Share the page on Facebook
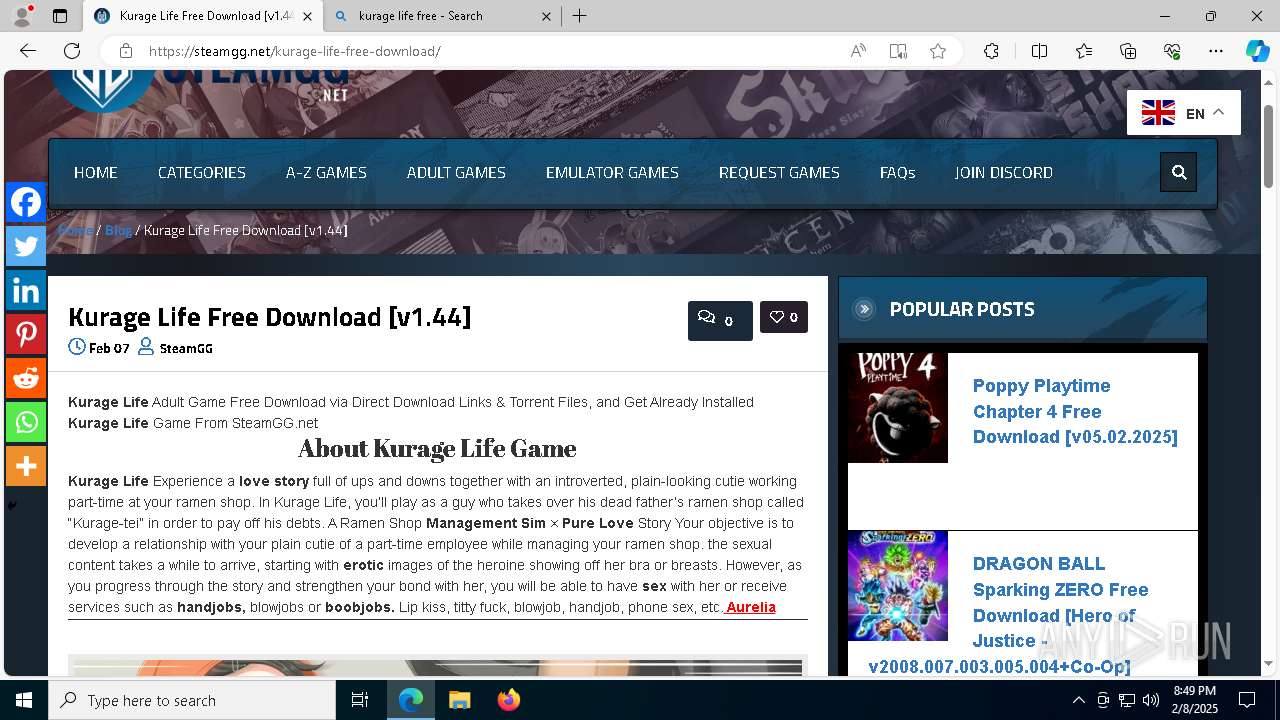Viewport: 1280px width, 720px height. 26,202
